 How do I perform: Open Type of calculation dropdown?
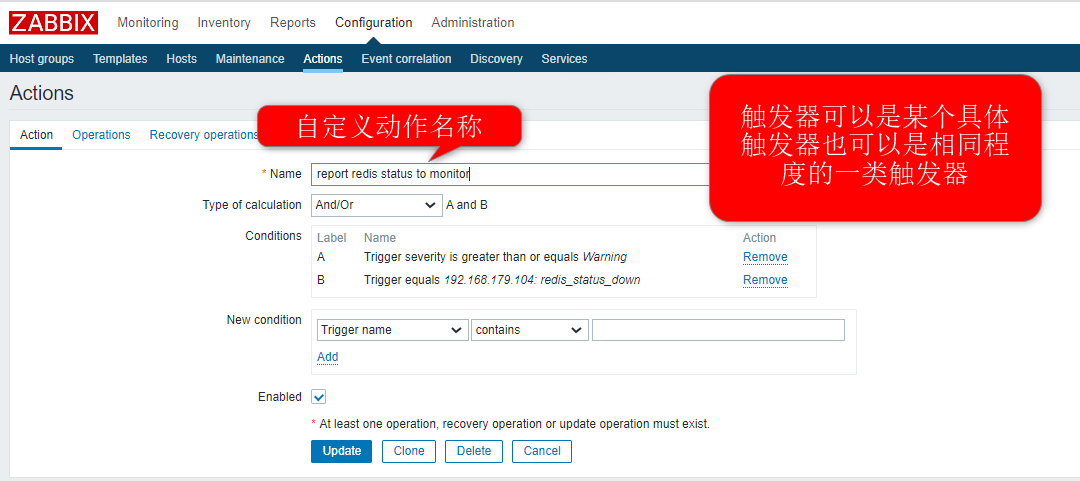[377, 205]
